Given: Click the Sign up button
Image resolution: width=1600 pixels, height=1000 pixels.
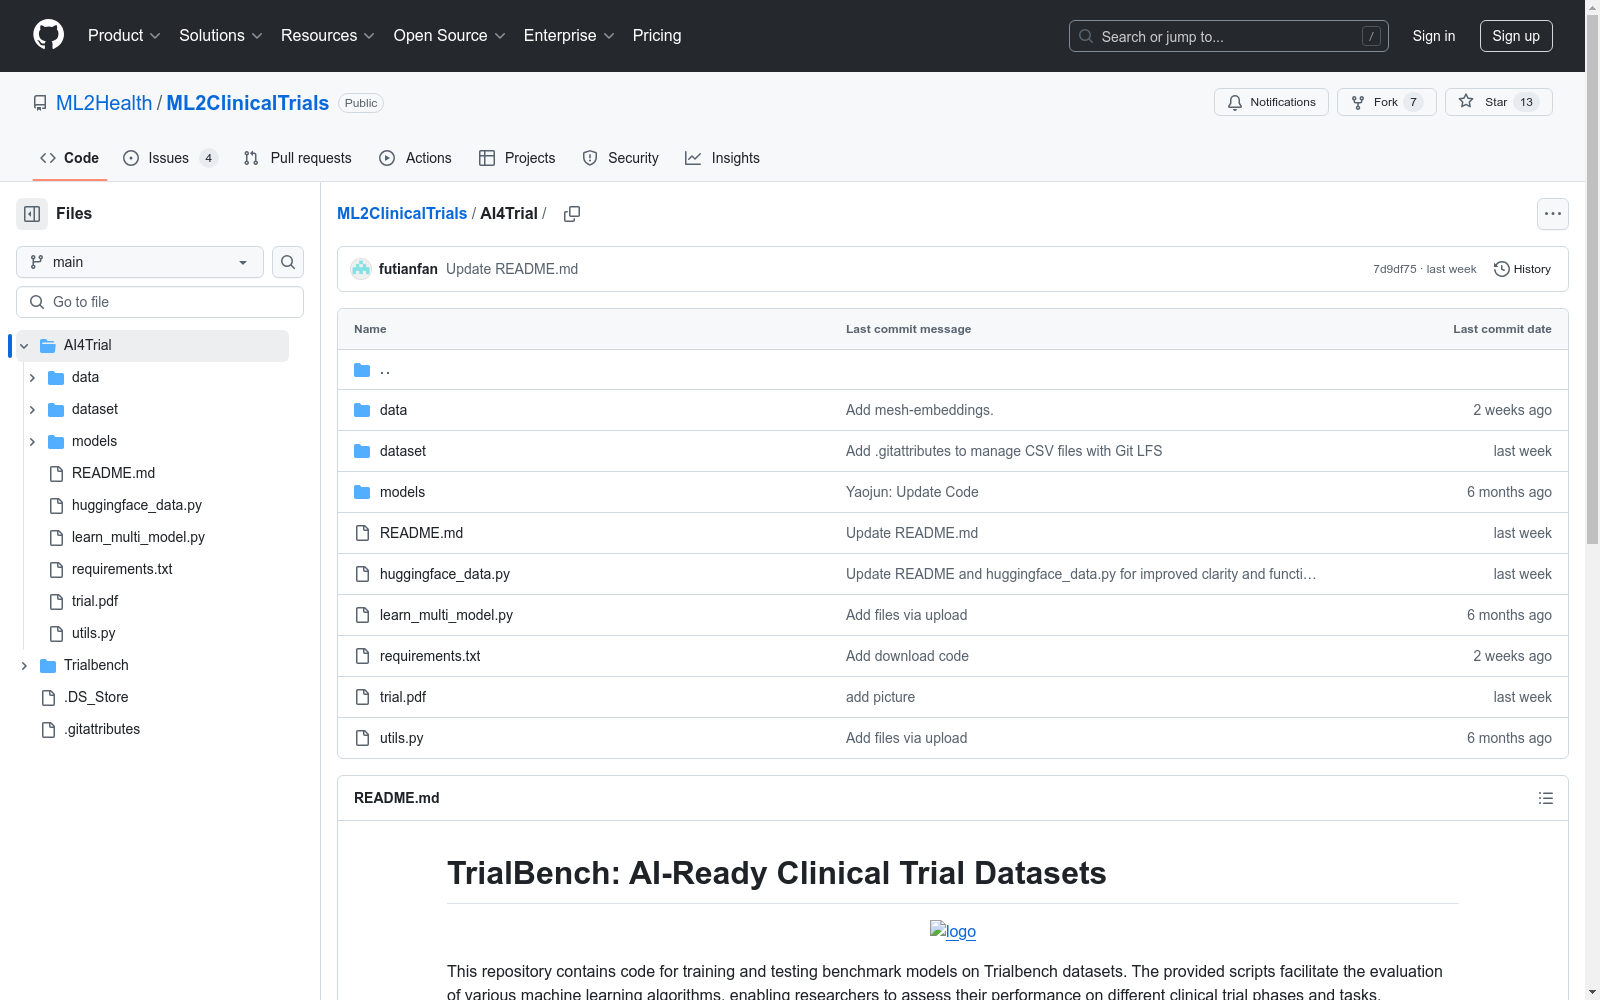Looking at the screenshot, I should pos(1516,36).
